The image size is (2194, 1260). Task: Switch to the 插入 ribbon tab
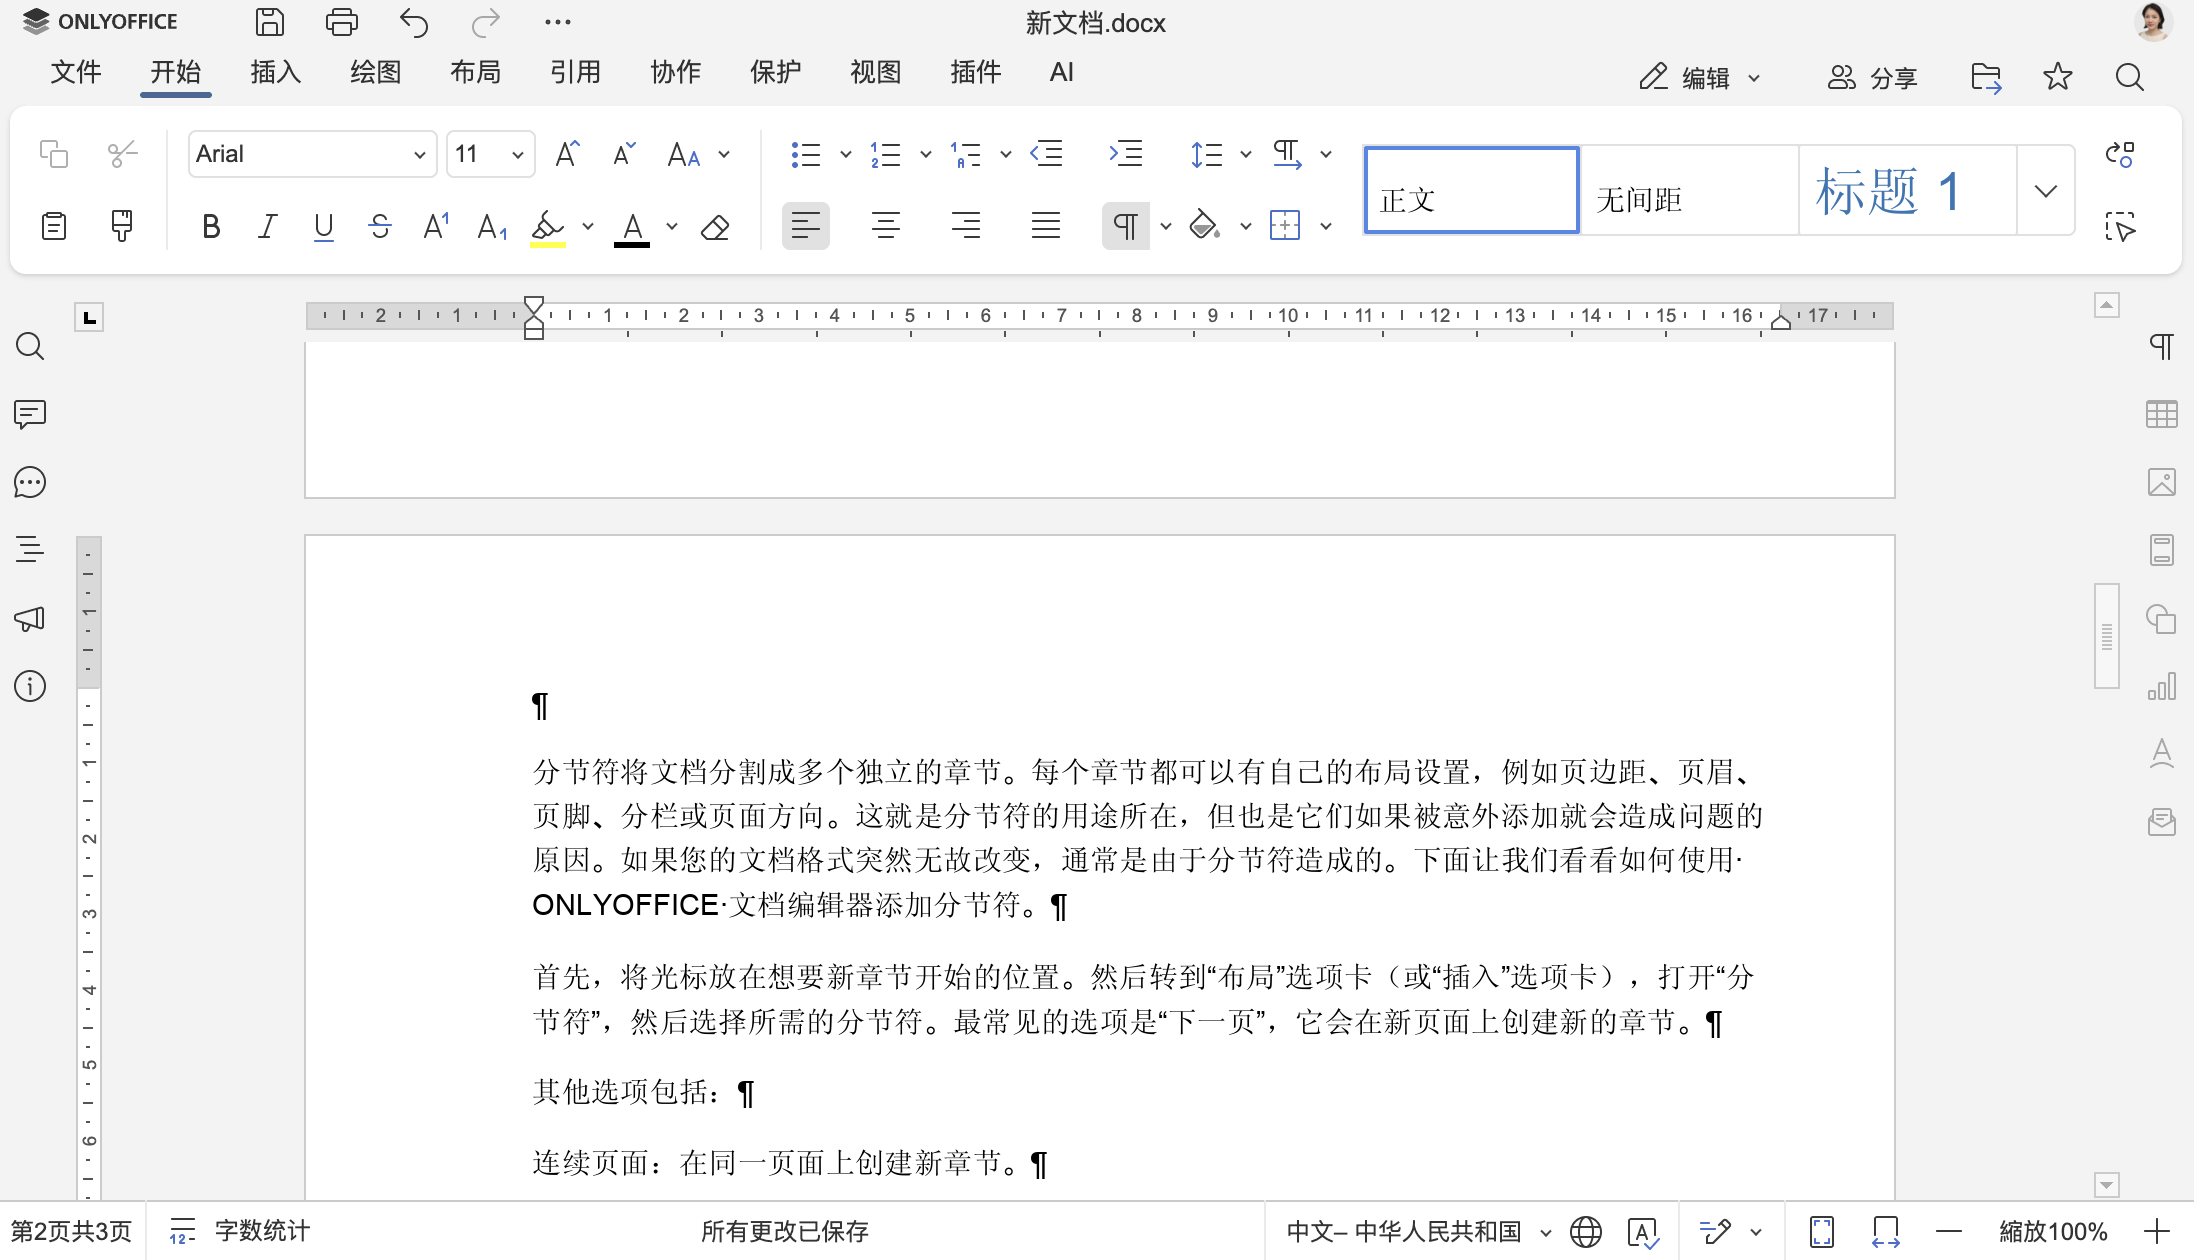click(275, 71)
